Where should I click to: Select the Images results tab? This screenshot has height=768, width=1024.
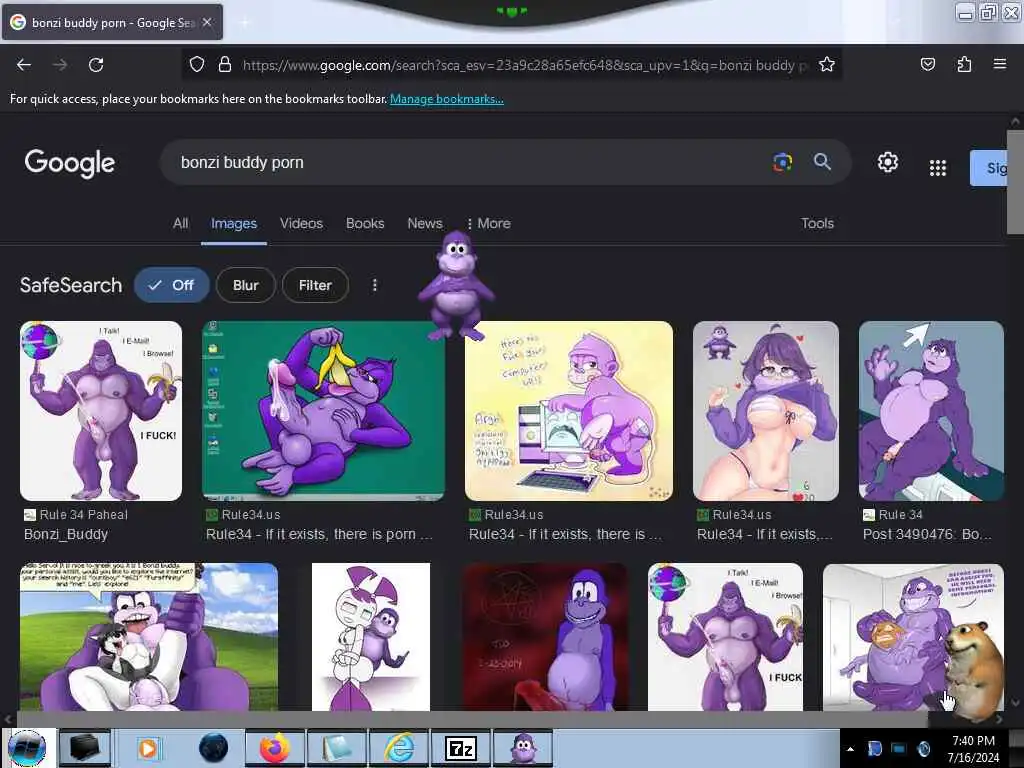click(234, 223)
